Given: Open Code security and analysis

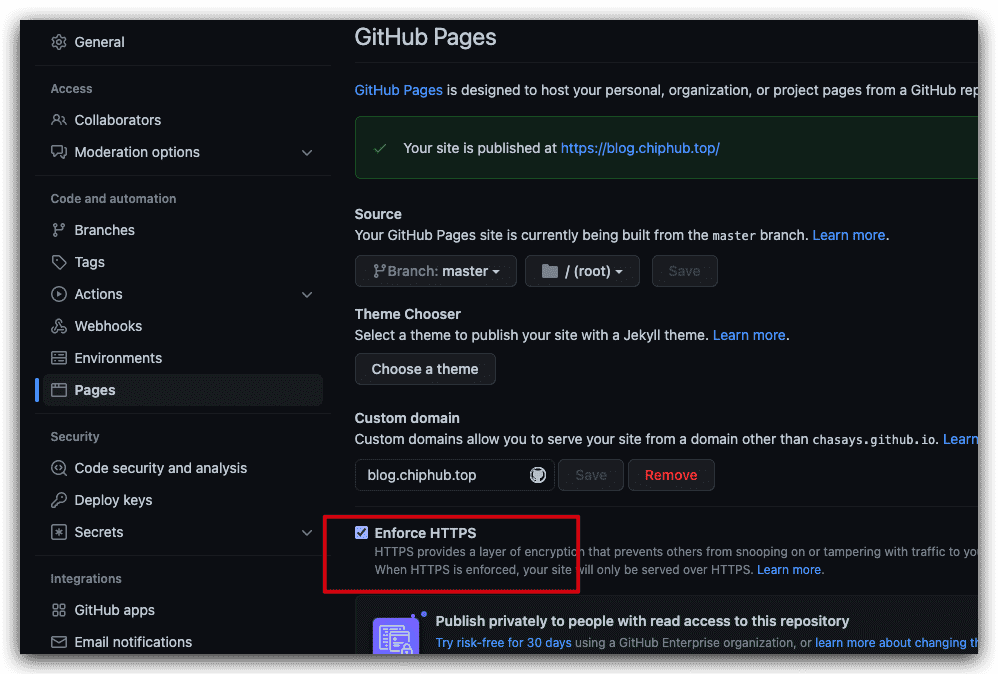Looking at the screenshot, I should point(160,468).
